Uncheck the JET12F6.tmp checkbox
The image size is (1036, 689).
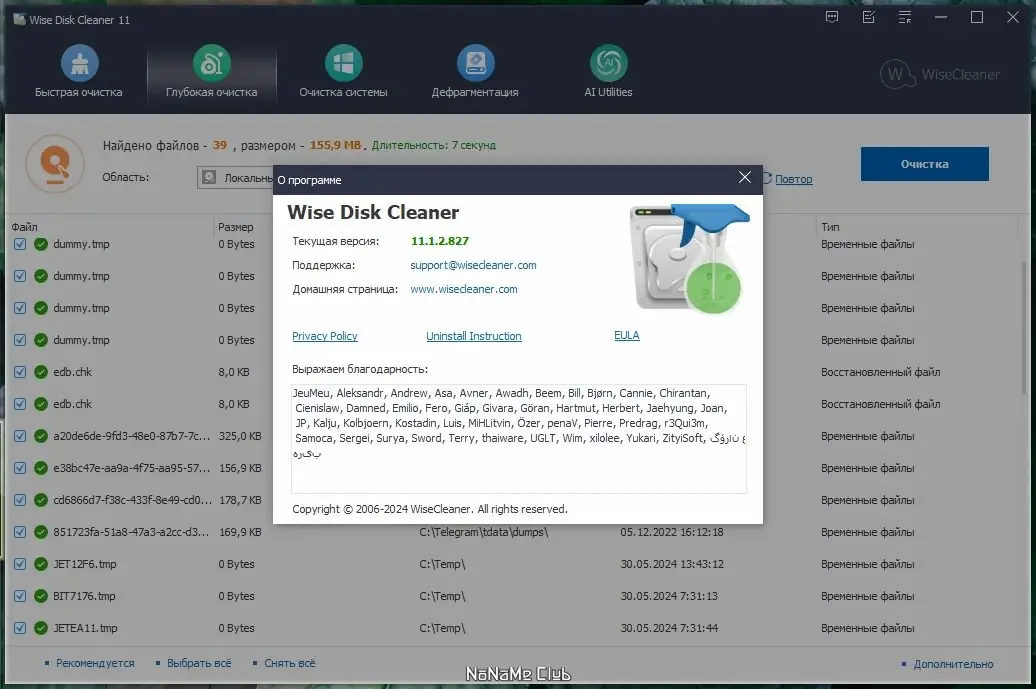20,564
